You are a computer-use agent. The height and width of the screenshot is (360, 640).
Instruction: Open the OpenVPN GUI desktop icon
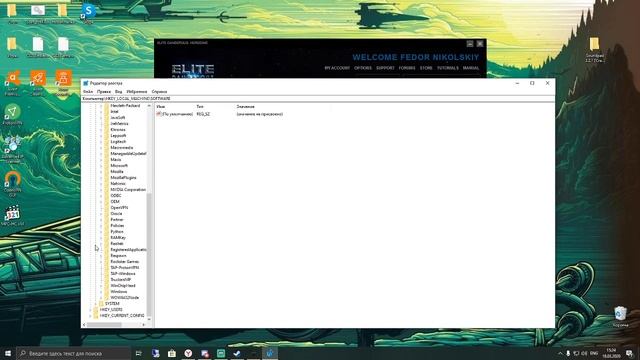pos(13,184)
